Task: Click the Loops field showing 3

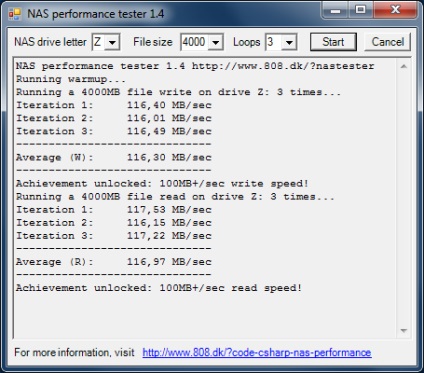Action: point(274,42)
